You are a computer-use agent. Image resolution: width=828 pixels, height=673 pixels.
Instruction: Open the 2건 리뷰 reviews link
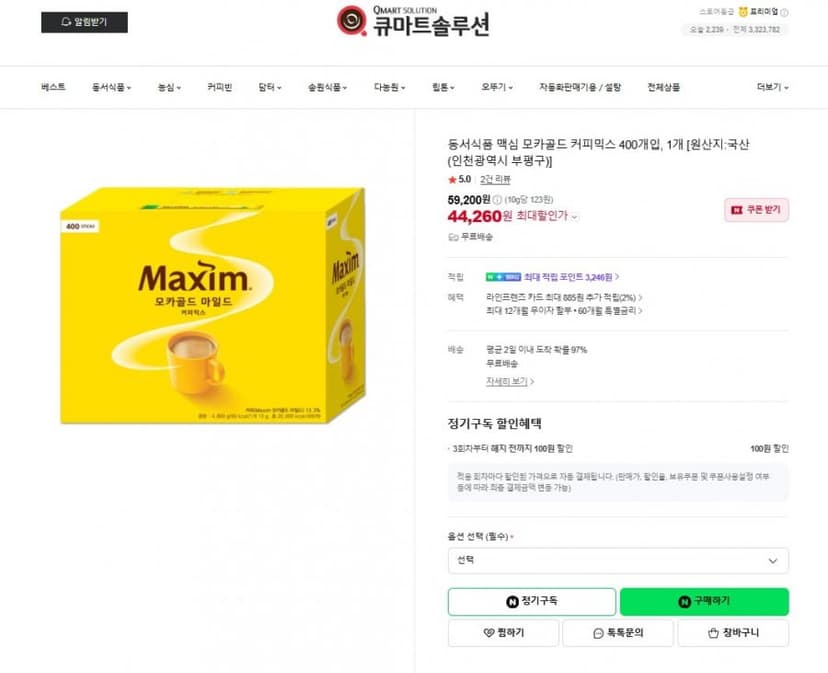click(495, 180)
